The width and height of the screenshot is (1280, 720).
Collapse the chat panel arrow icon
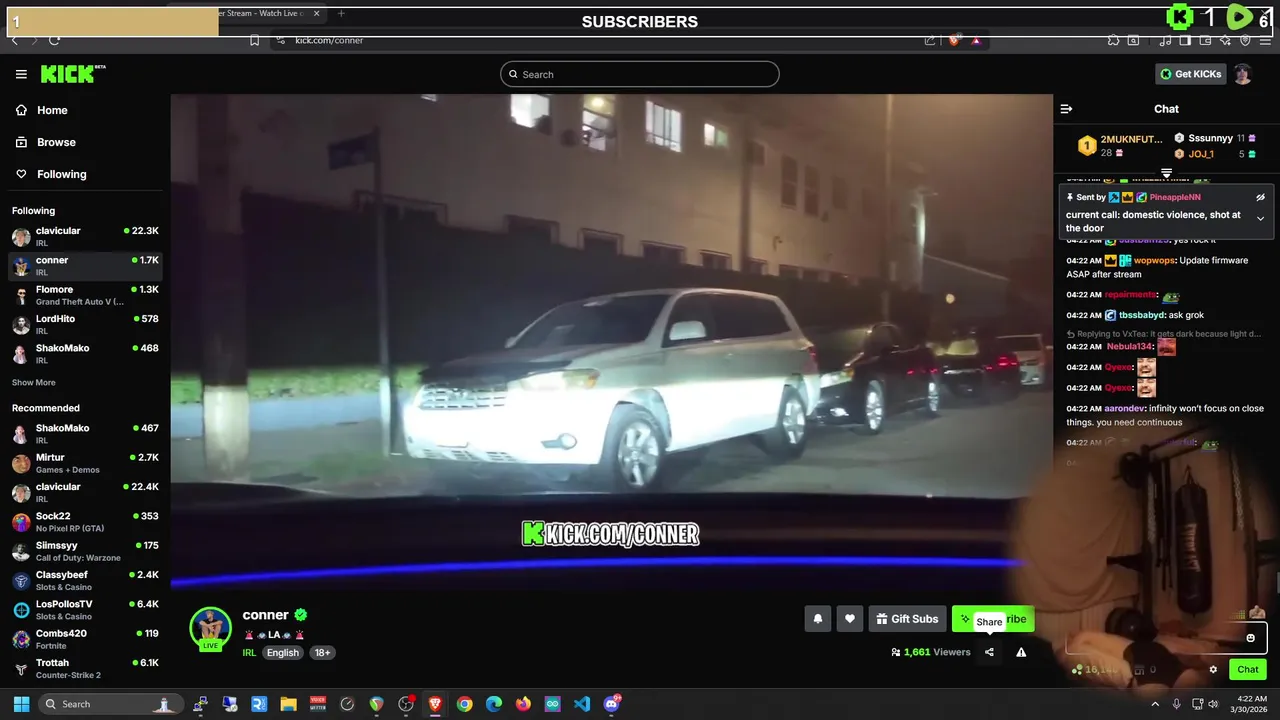point(1066,109)
